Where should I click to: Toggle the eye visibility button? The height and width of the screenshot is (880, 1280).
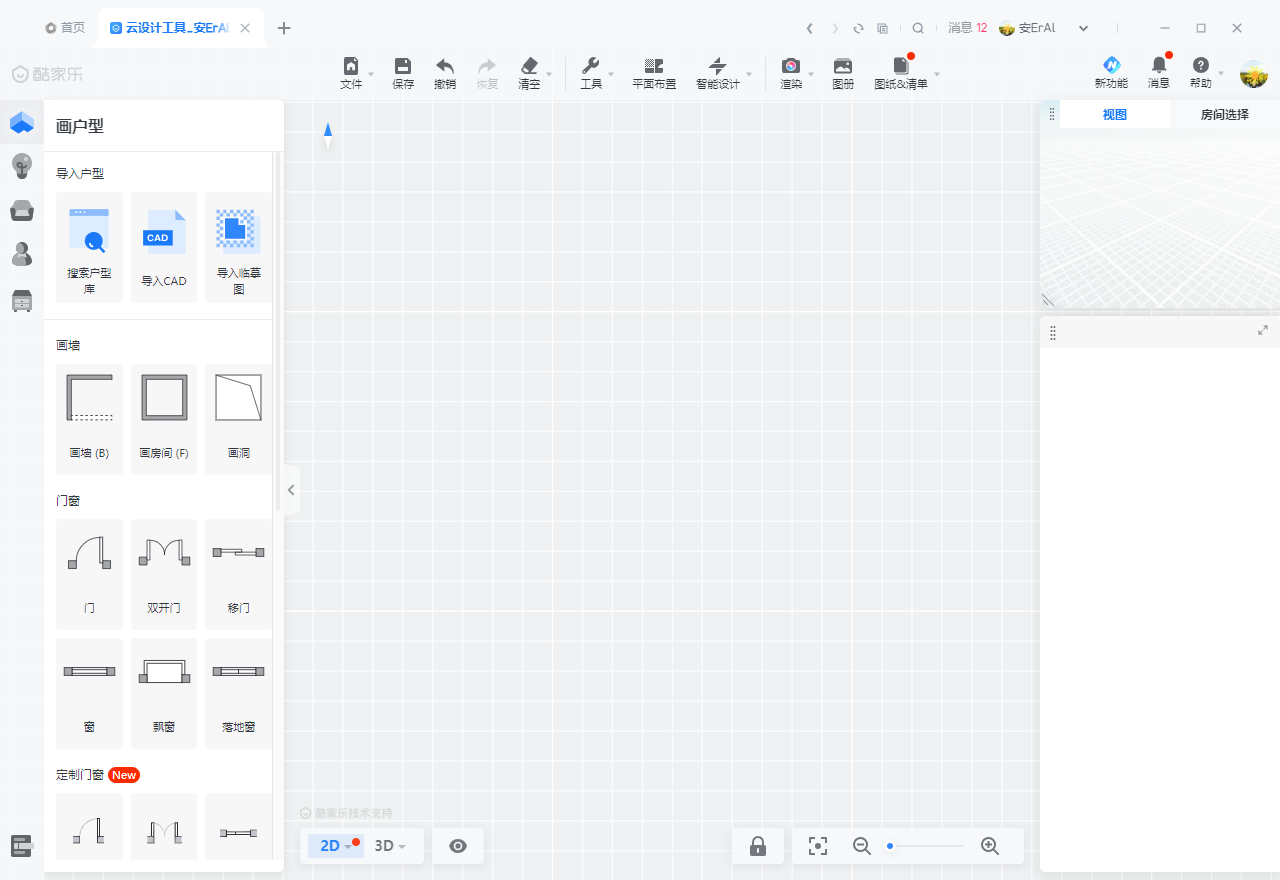[x=458, y=846]
